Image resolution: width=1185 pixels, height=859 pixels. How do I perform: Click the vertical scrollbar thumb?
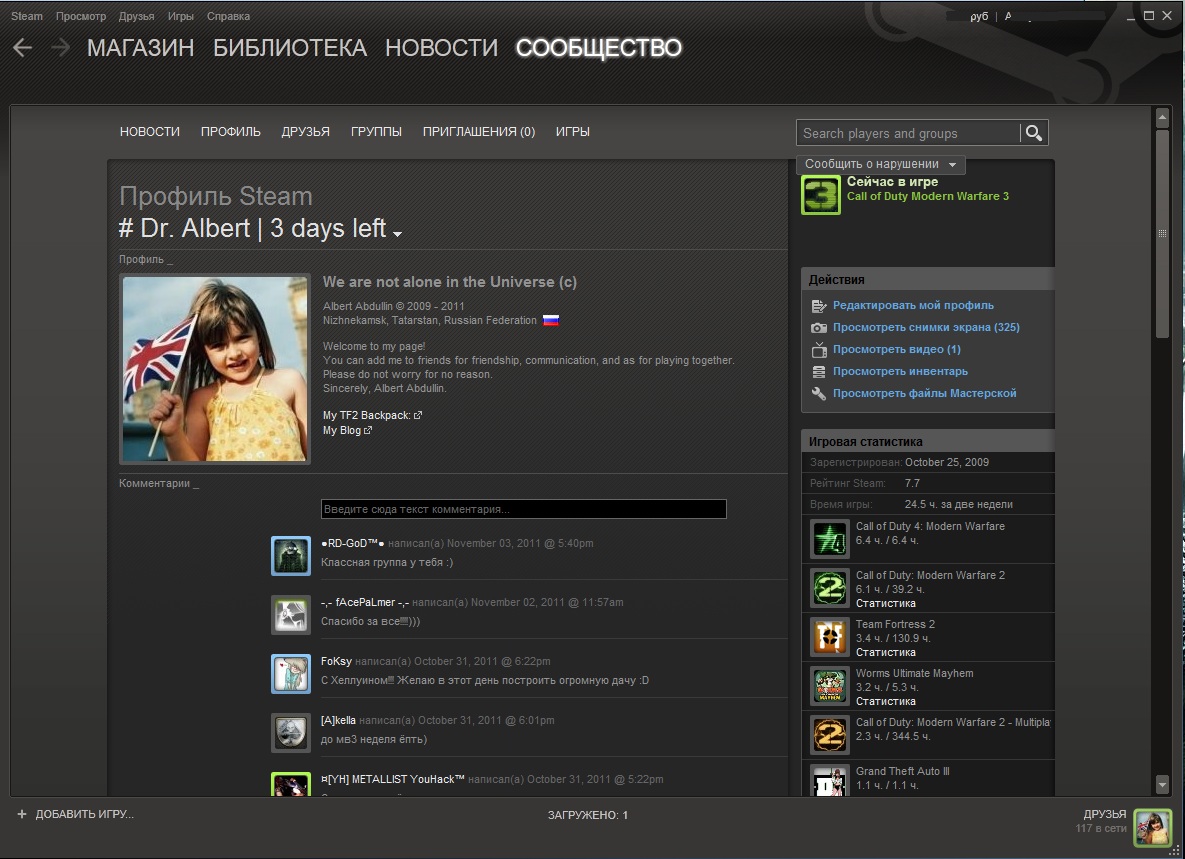click(x=1162, y=233)
